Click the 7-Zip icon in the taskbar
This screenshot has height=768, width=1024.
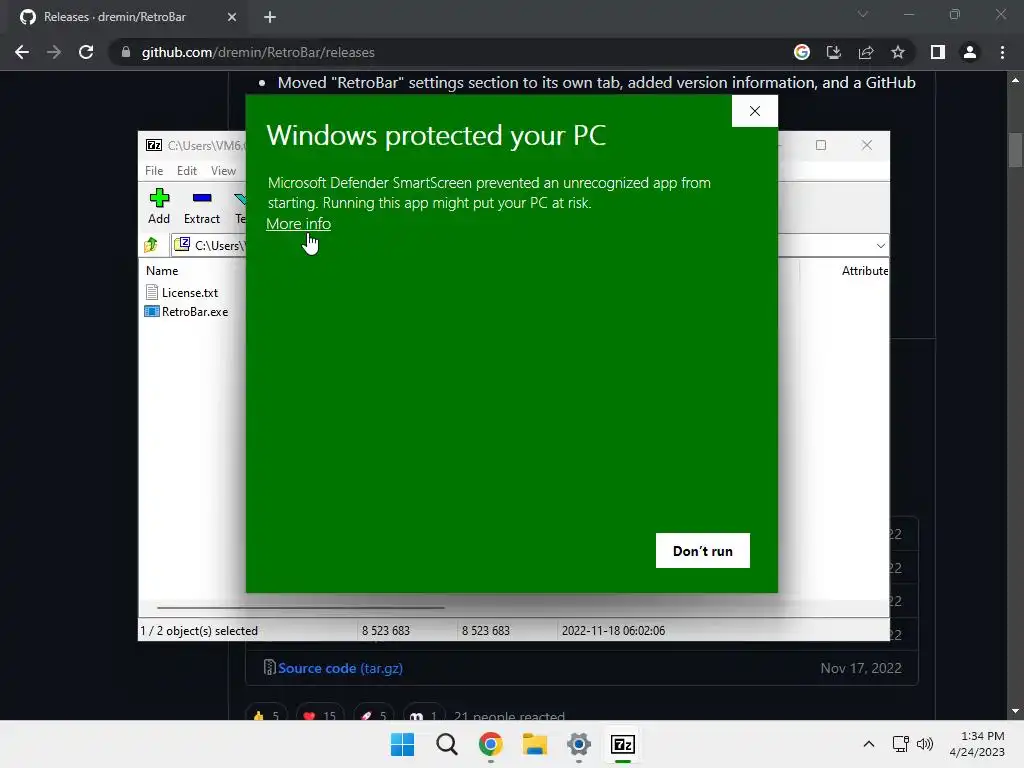point(623,744)
